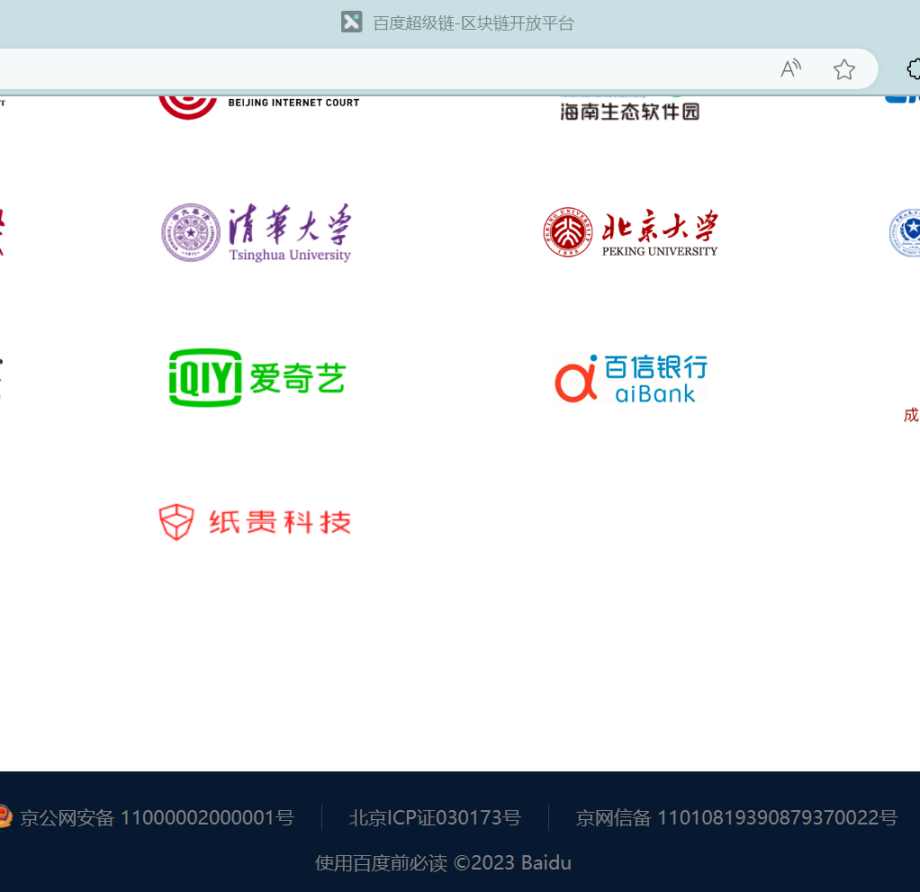Click the 纸贵科技 partner logo
The image size is (920, 892).
(255, 521)
